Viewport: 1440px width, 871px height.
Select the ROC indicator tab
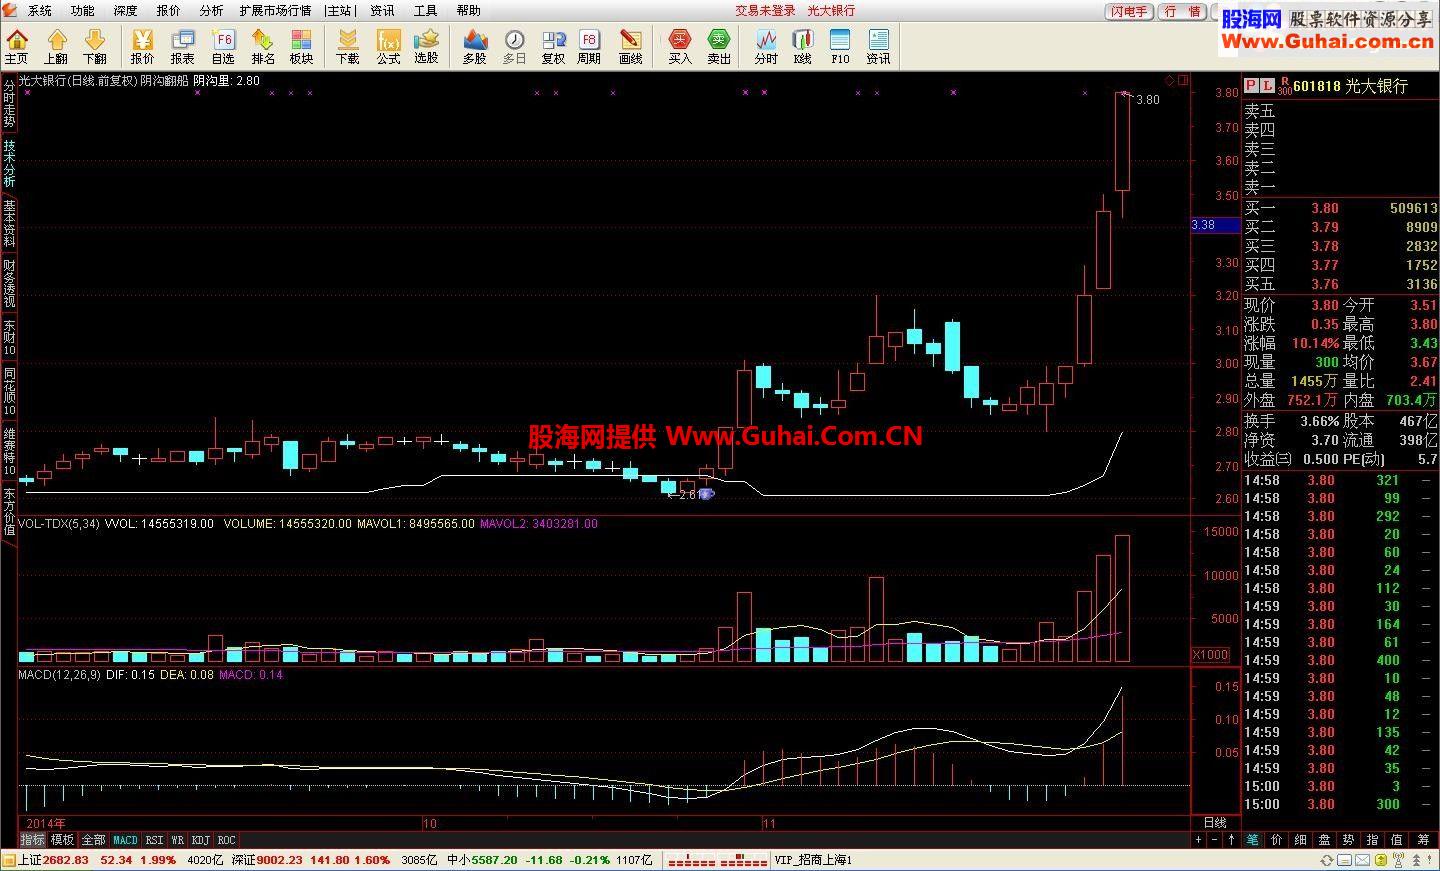pyautogui.click(x=226, y=840)
